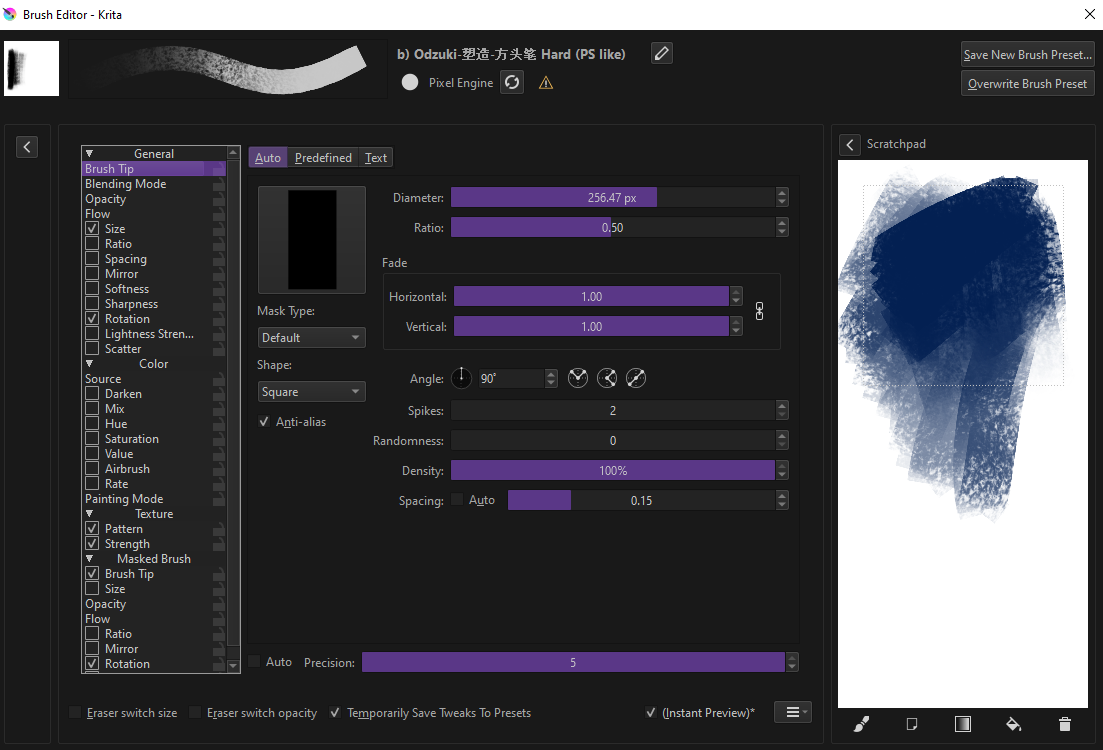
Task: Click the rename brush pencil icon
Action: click(661, 54)
